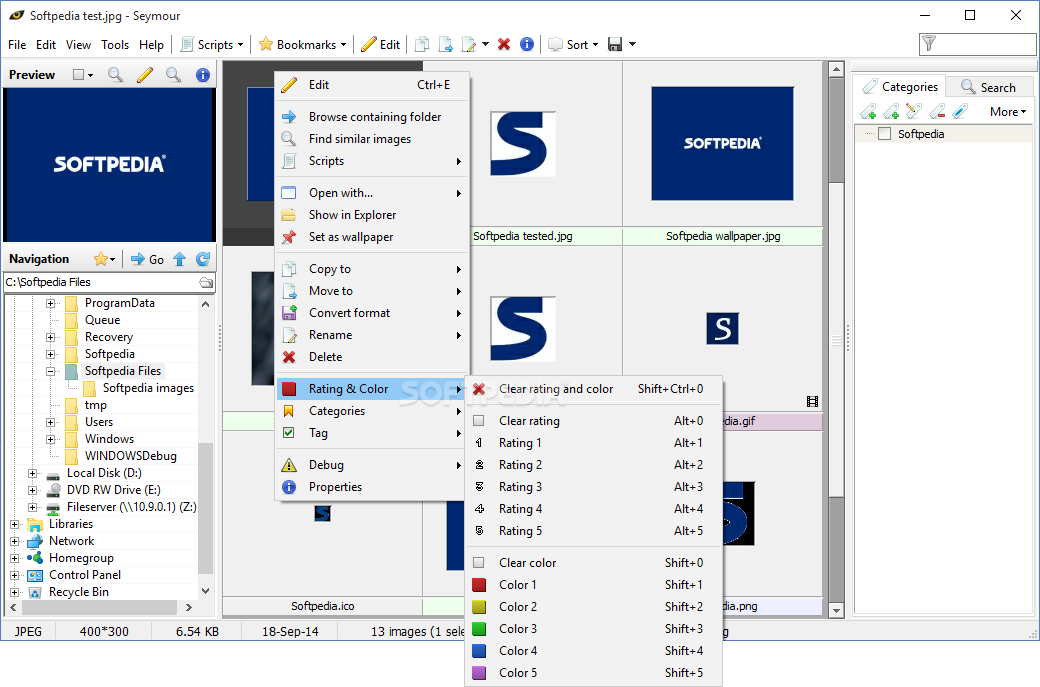The image size is (1040, 687).
Task: Click the toolbar Move to icon
Action: point(445,44)
